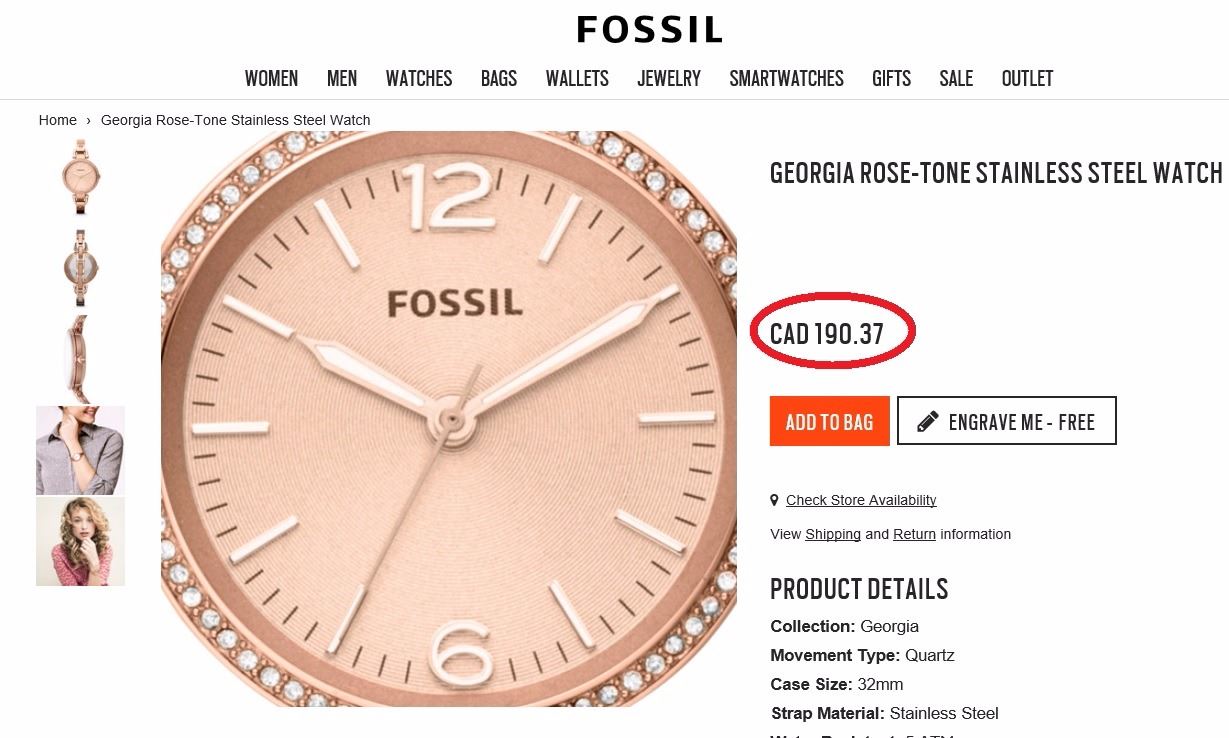Go to the Outlet page
The width and height of the screenshot is (1229, 738).
coord(1027,78)
